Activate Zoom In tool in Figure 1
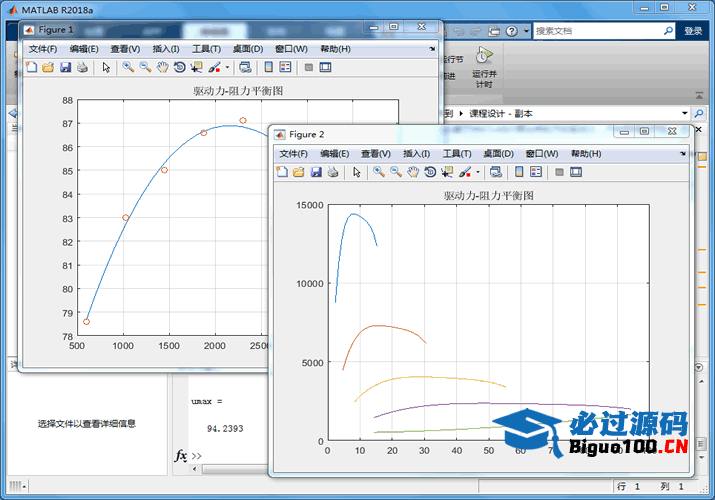715x500 pixels. coord(128,67)
